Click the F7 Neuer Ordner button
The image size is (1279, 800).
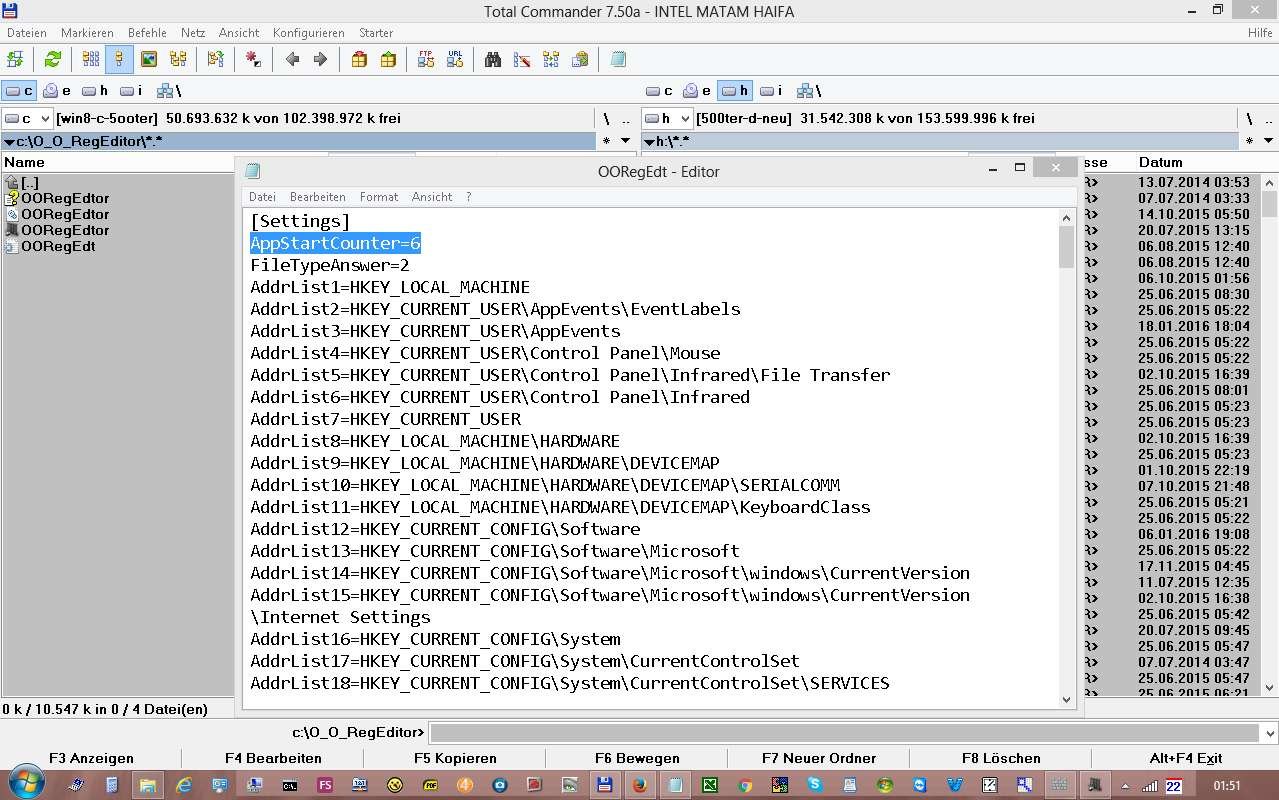click(x=819, y=758)
